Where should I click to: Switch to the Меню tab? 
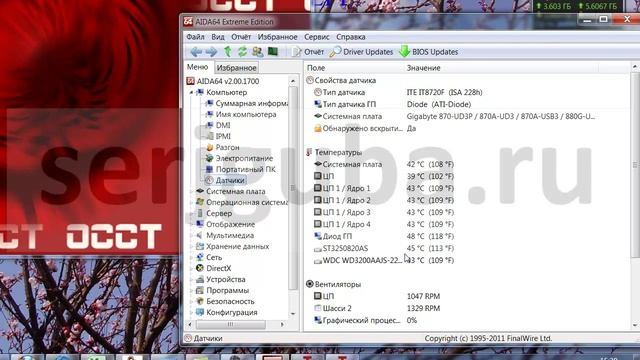198,67
